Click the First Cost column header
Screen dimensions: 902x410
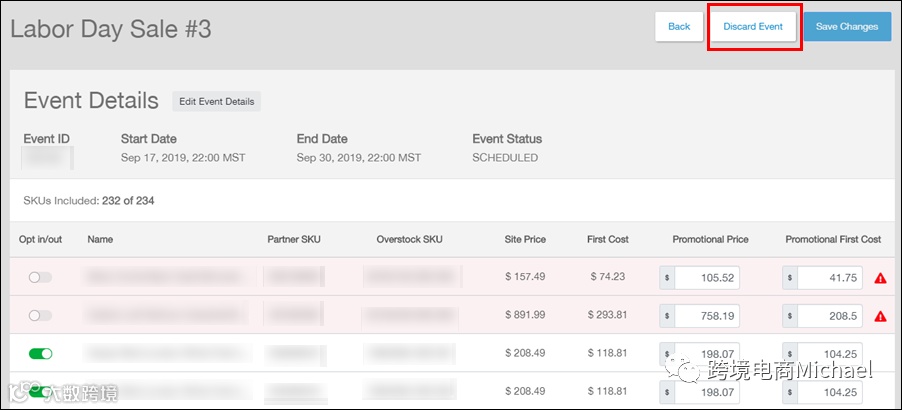(x=607, y=240)
